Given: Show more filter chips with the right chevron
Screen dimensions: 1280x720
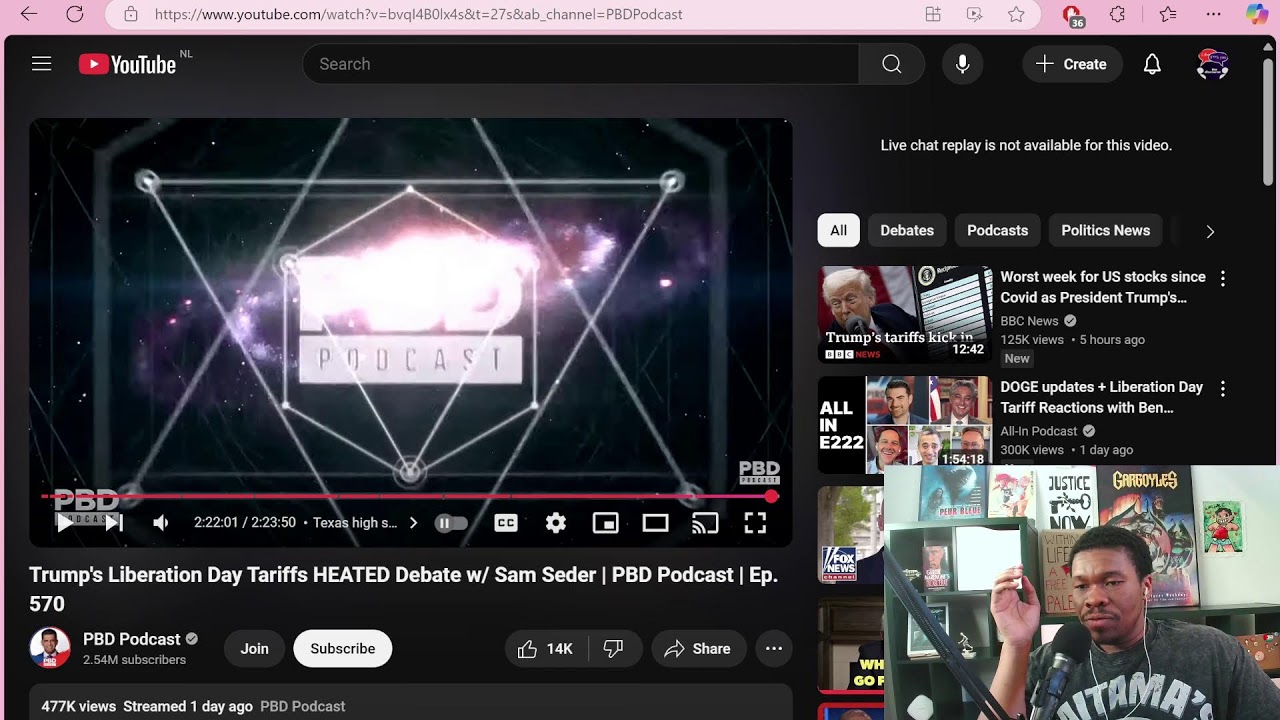Looking at the screenshot, I should tap(1210, 231).
